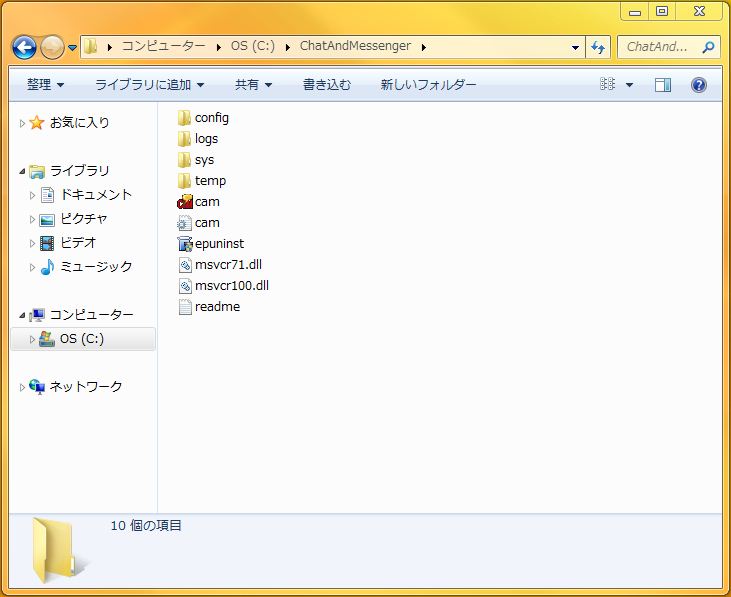This screenshot has width=731, height=597.
Task: Expand the ドキュメント library tree node
Action: click(33, 195)
